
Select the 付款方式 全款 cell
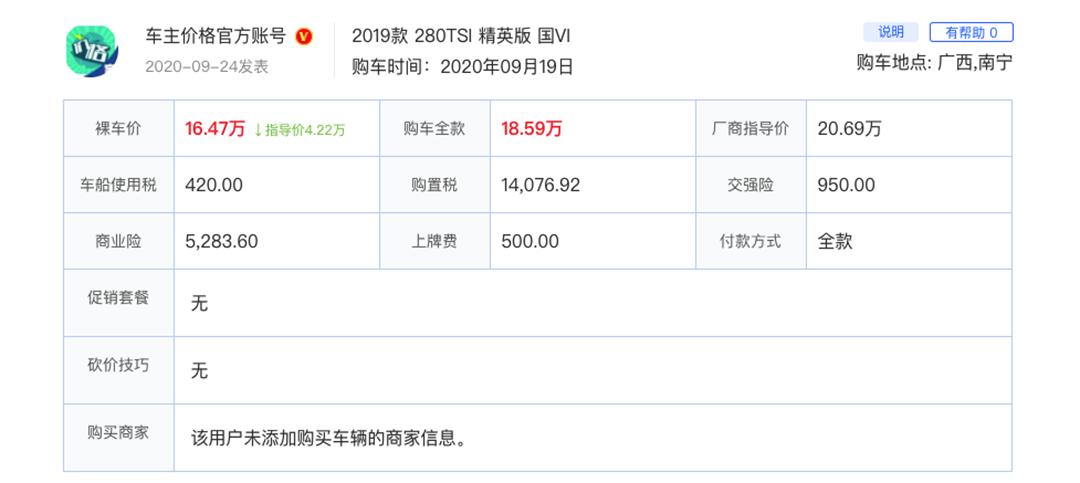[835, 241]
